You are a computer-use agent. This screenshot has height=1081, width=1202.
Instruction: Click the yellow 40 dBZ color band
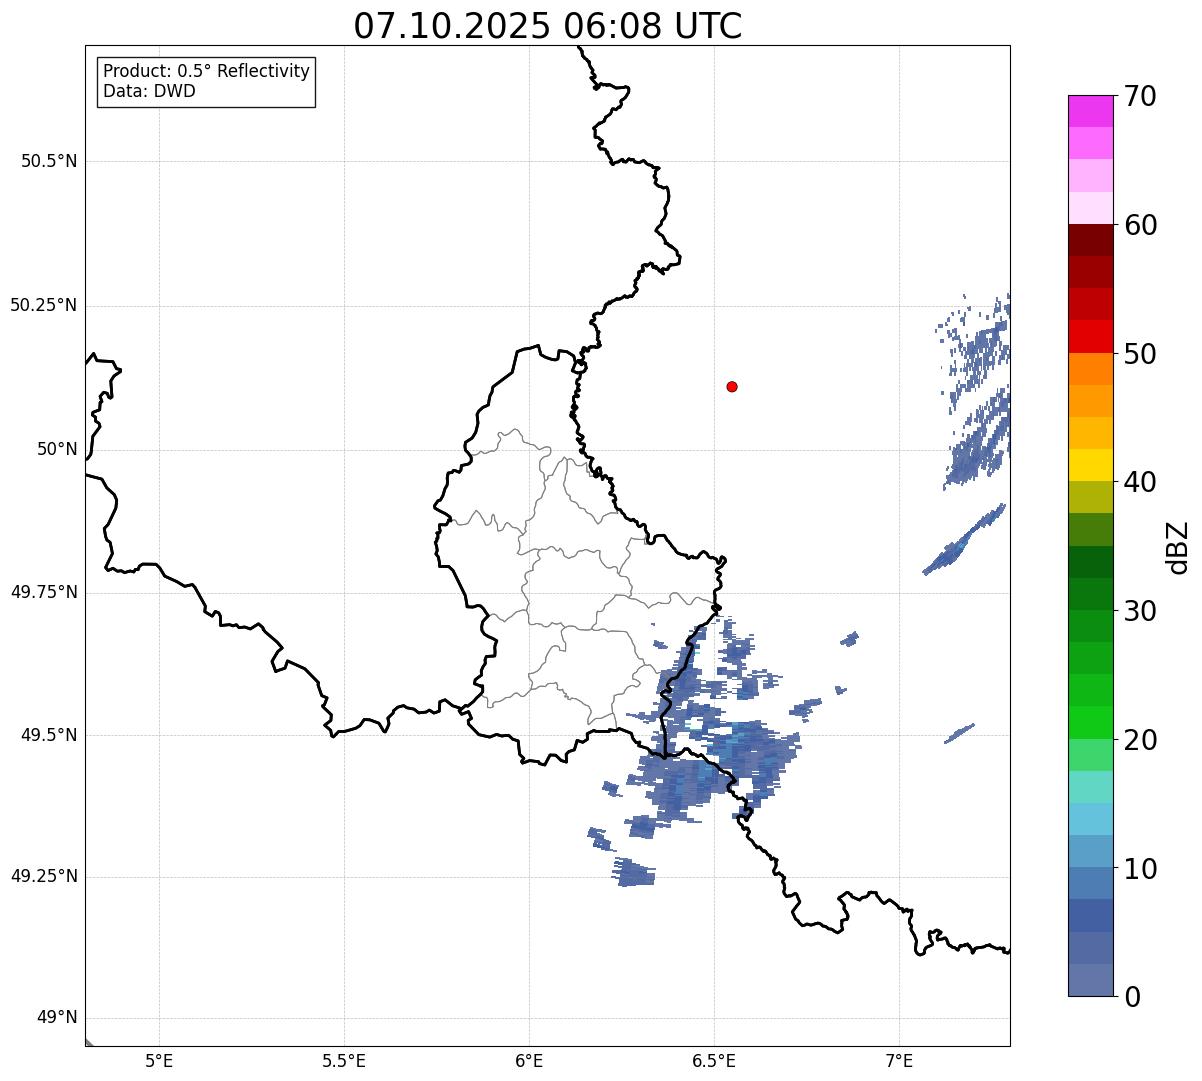[x=1090, y=465]
